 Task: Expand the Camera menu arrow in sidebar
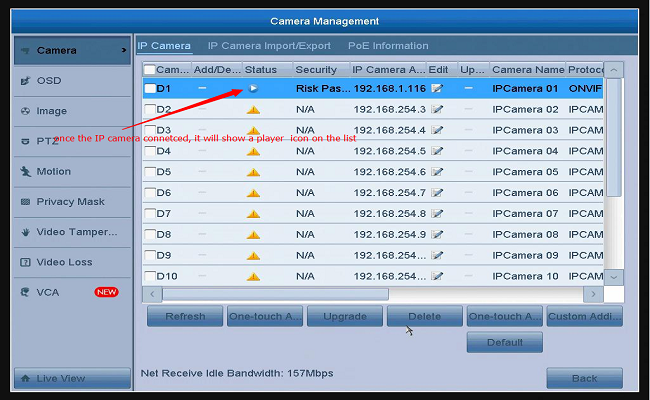click(x=124, y=49)
